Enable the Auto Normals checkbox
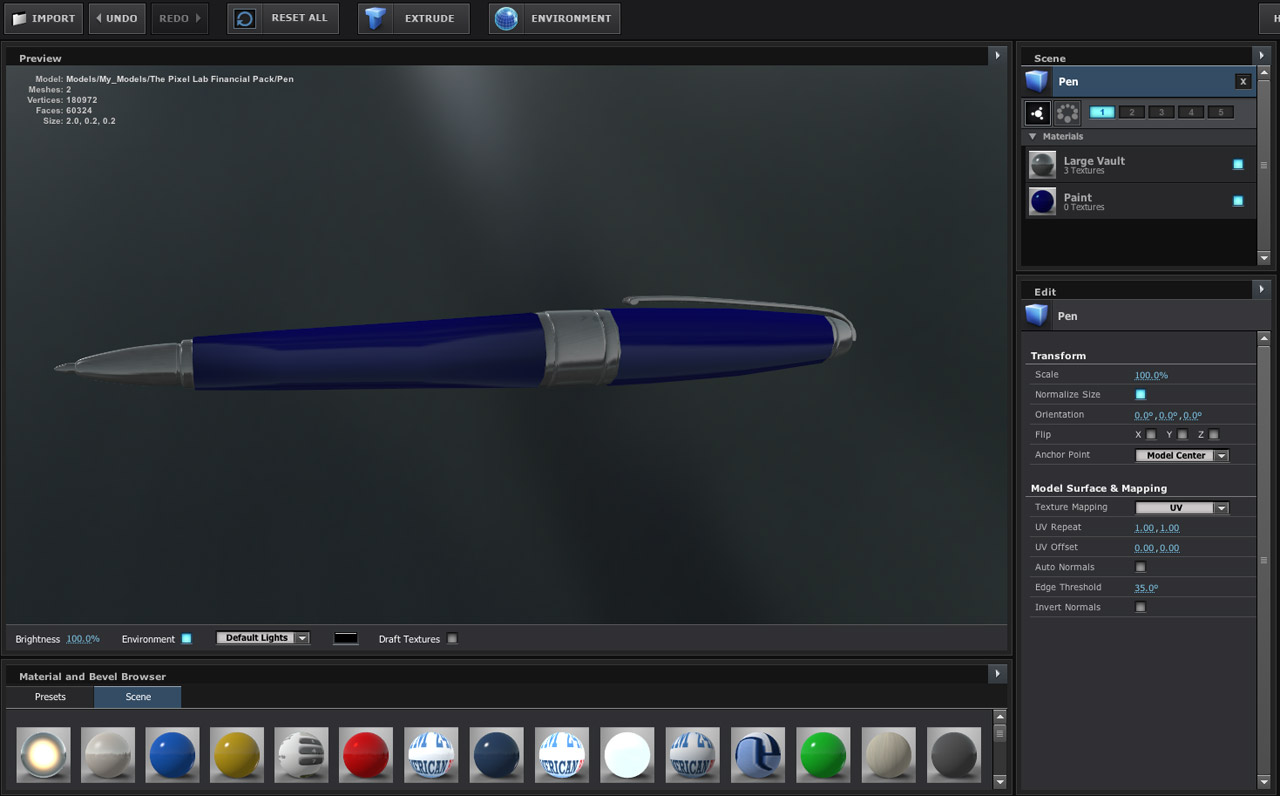Image resolution: width=1280 pixels, height=796 pixels. pyautogui.click(x=1140, y=567)
